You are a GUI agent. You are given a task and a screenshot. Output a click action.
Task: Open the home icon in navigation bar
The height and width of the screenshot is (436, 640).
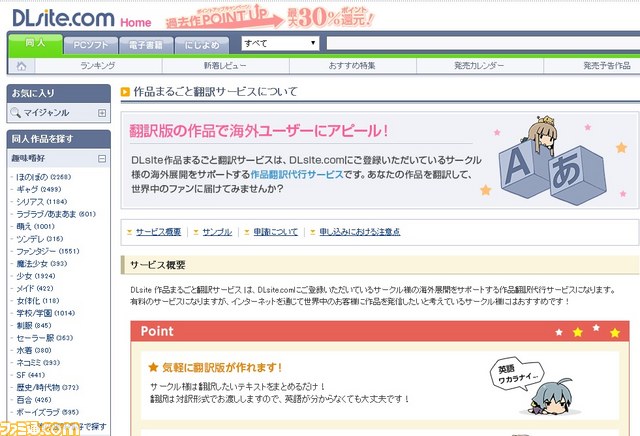[x=21, y=66]
